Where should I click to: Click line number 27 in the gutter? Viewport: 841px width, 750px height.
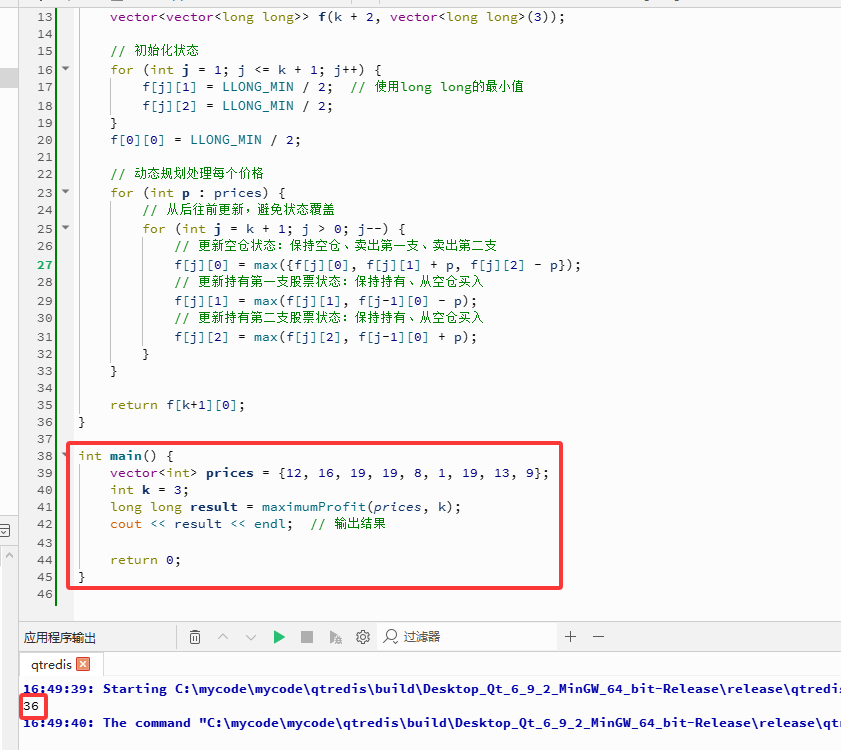pos(45,265)
